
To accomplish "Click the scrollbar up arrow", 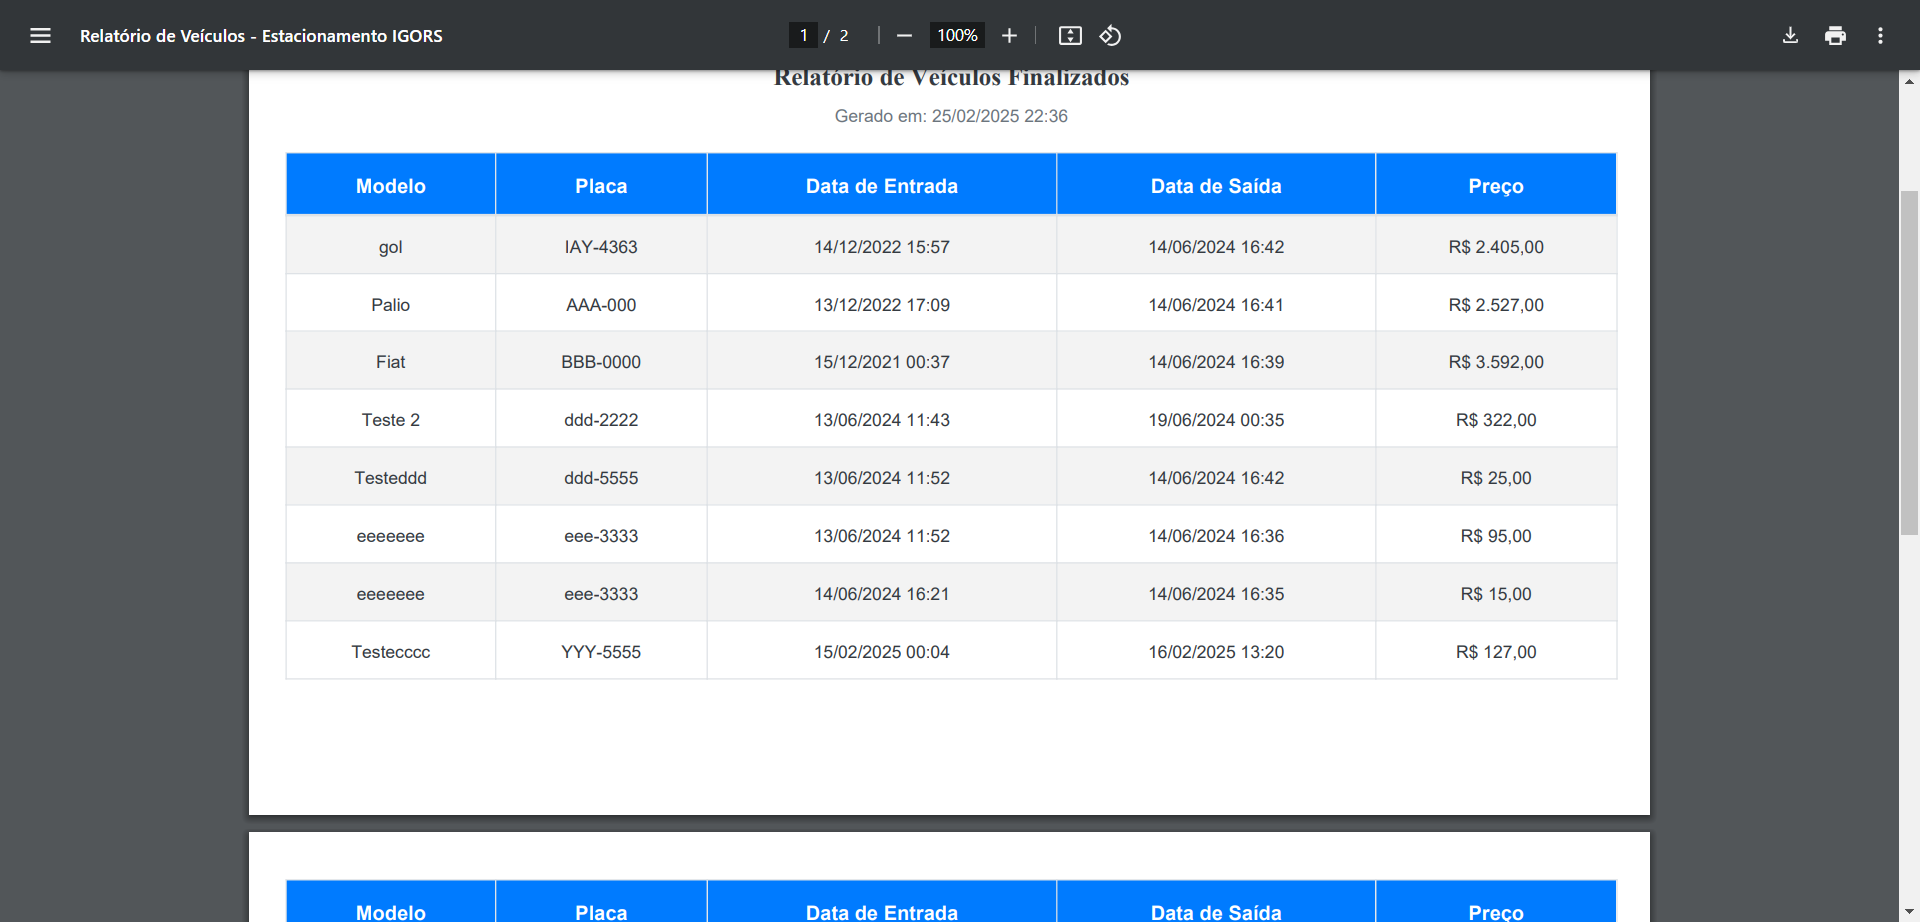I will [x=1909, y=81].
